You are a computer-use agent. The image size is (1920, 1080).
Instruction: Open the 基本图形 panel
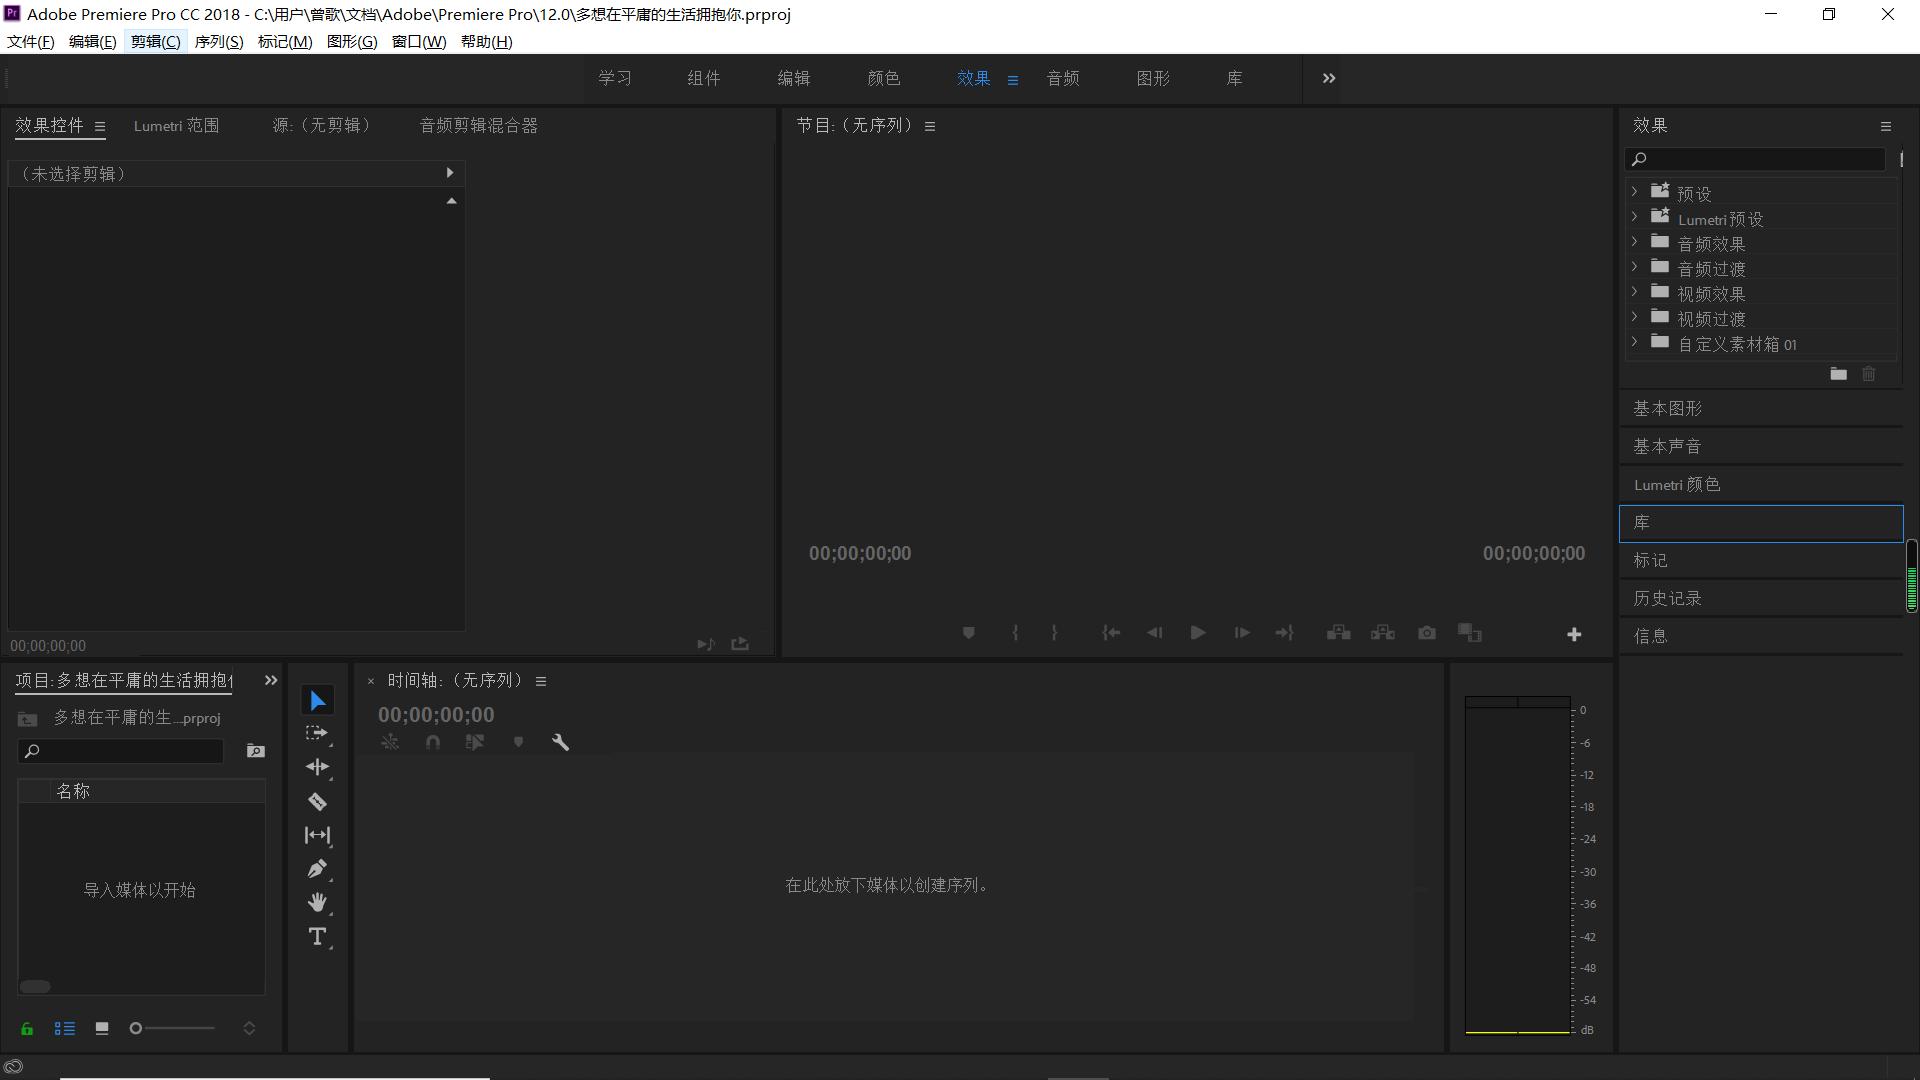point(1667,408)
